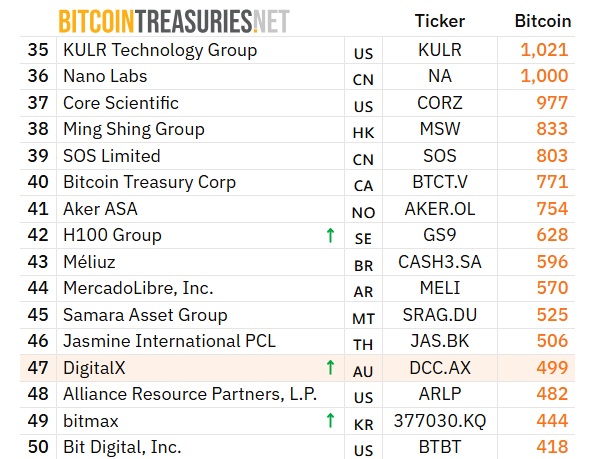Open the BitcoinTreasuries.net logo

[174, 21]
